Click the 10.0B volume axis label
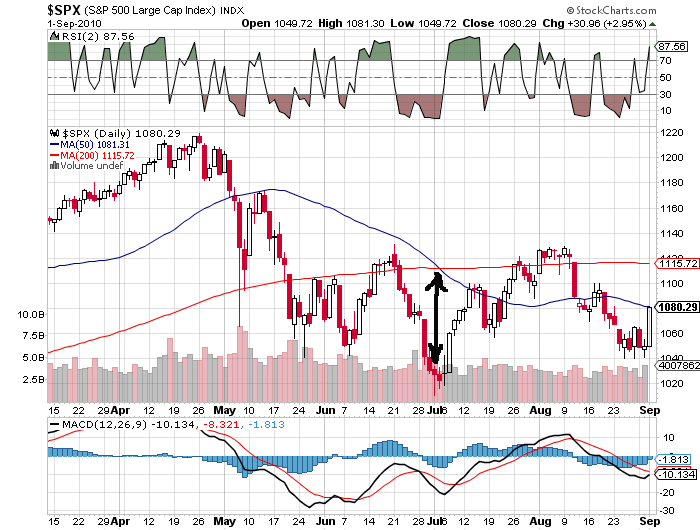 [x=31, y=314]
